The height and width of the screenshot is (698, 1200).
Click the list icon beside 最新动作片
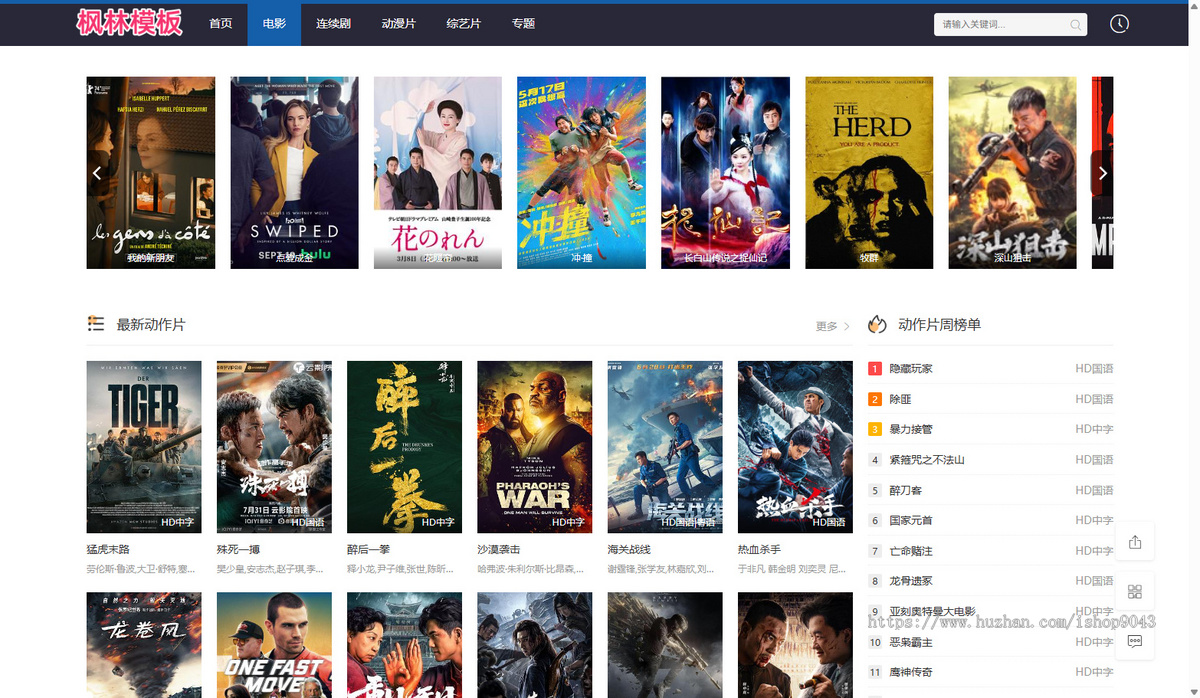96,323
